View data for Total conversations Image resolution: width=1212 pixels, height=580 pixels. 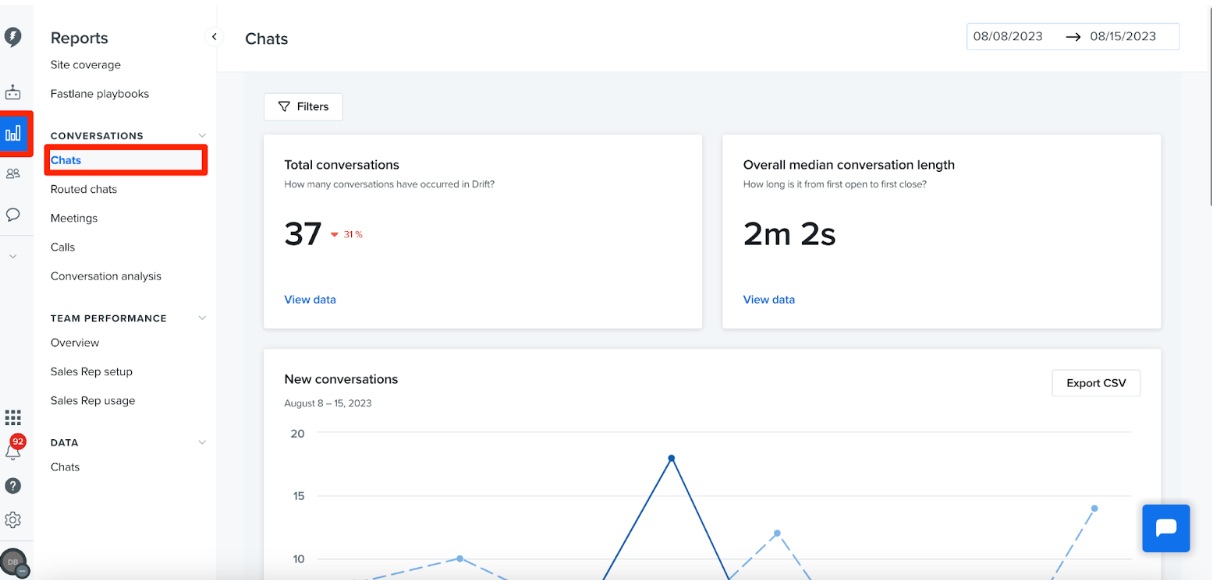coord(310,299)
